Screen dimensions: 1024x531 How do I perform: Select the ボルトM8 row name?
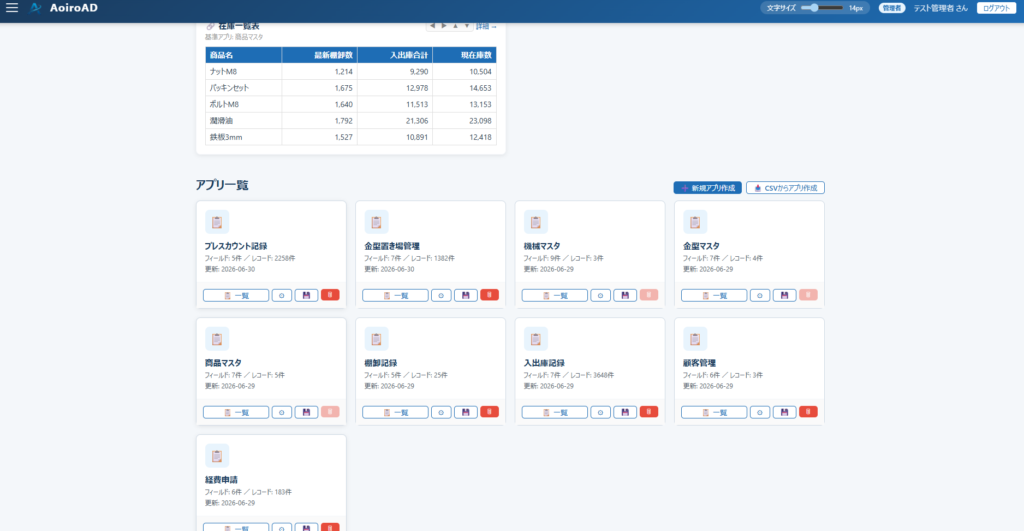224,105
